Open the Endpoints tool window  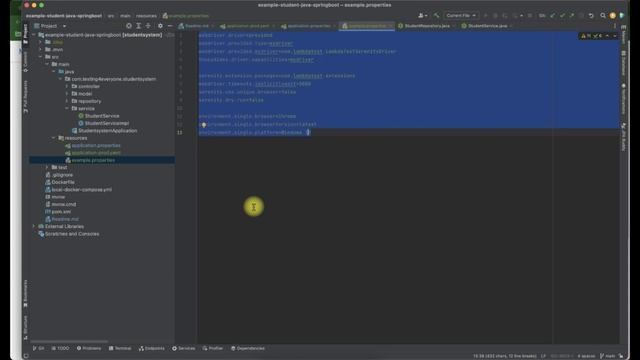tap(152, 349)
